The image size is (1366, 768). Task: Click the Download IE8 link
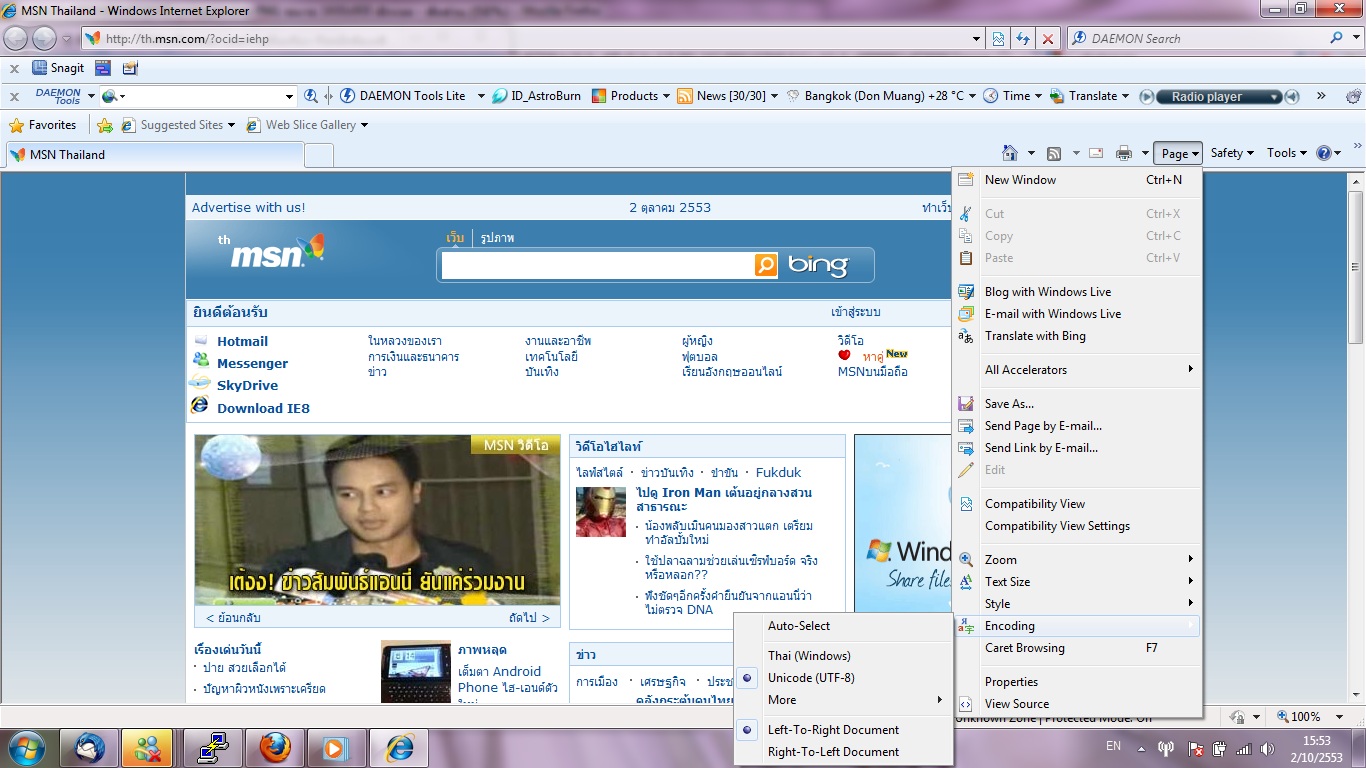coord(263,408)
